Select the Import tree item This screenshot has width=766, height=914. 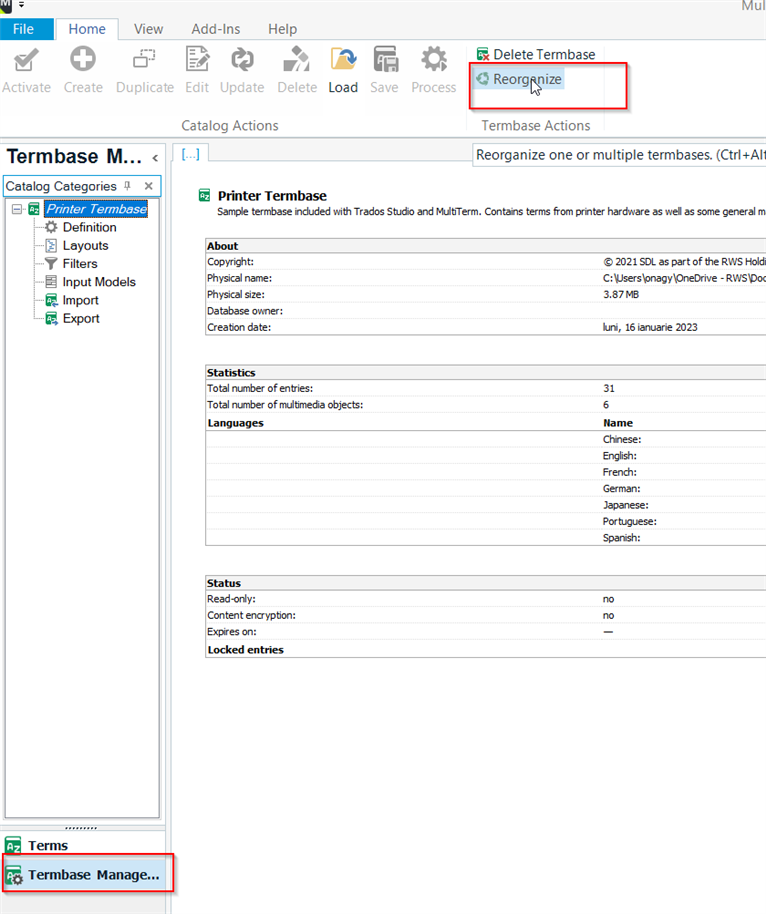80,300
